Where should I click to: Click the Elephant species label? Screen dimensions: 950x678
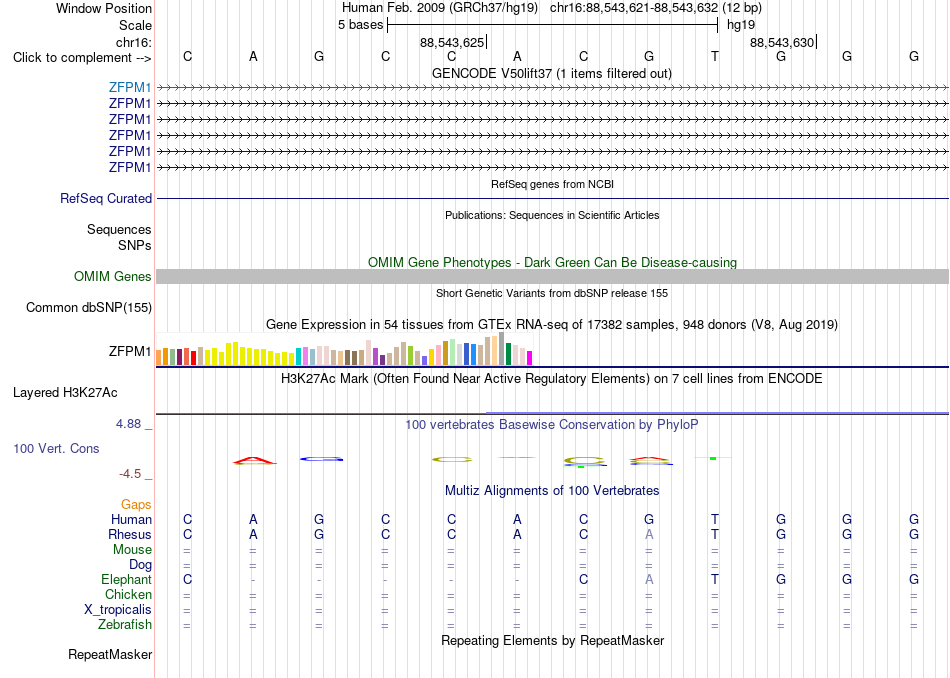tap(126, 580)
